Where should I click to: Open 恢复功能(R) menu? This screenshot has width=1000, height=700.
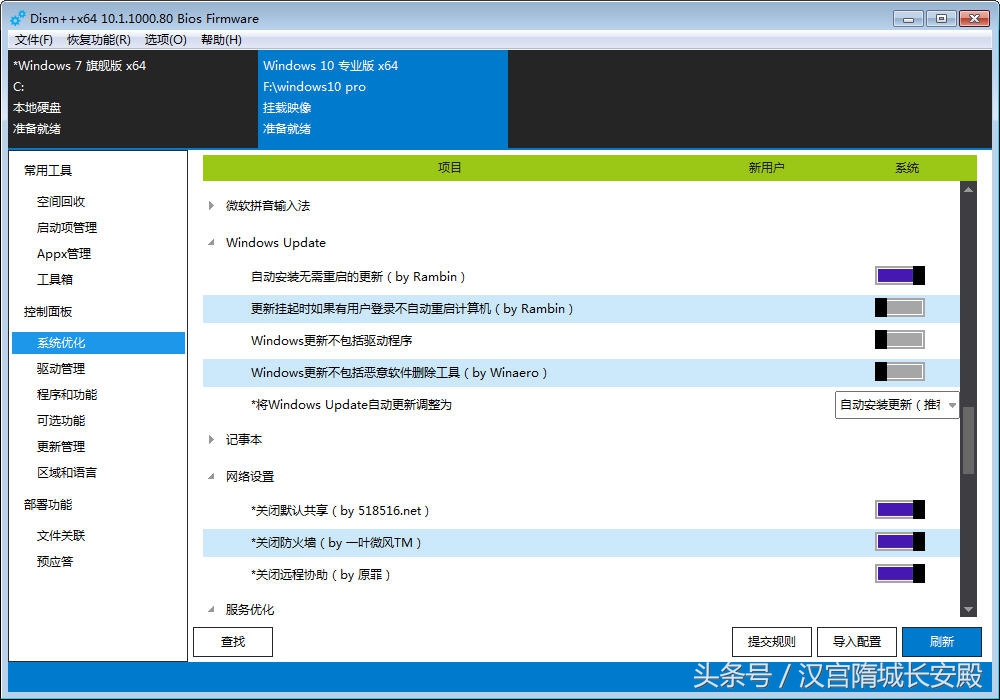[x=99, y=40]
